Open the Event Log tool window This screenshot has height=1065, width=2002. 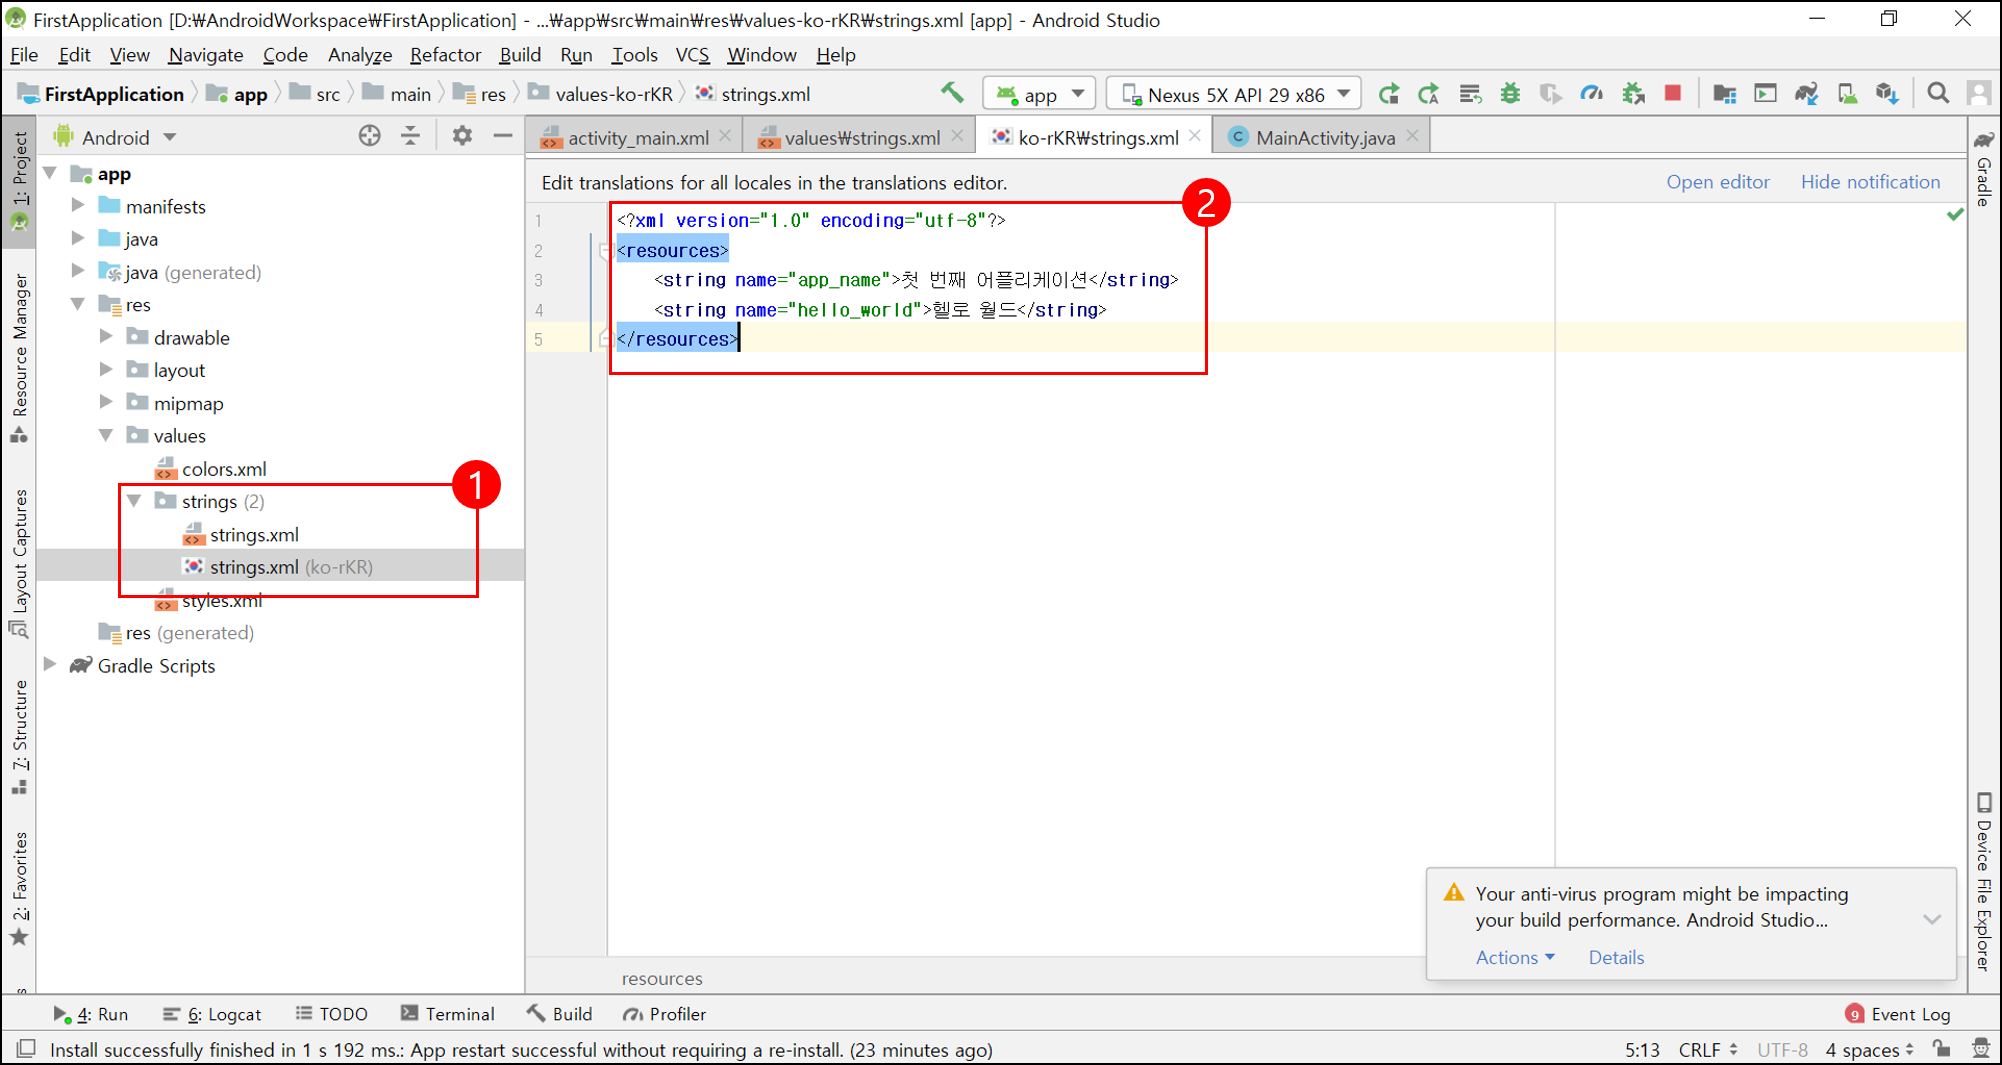point(1897,1014)
